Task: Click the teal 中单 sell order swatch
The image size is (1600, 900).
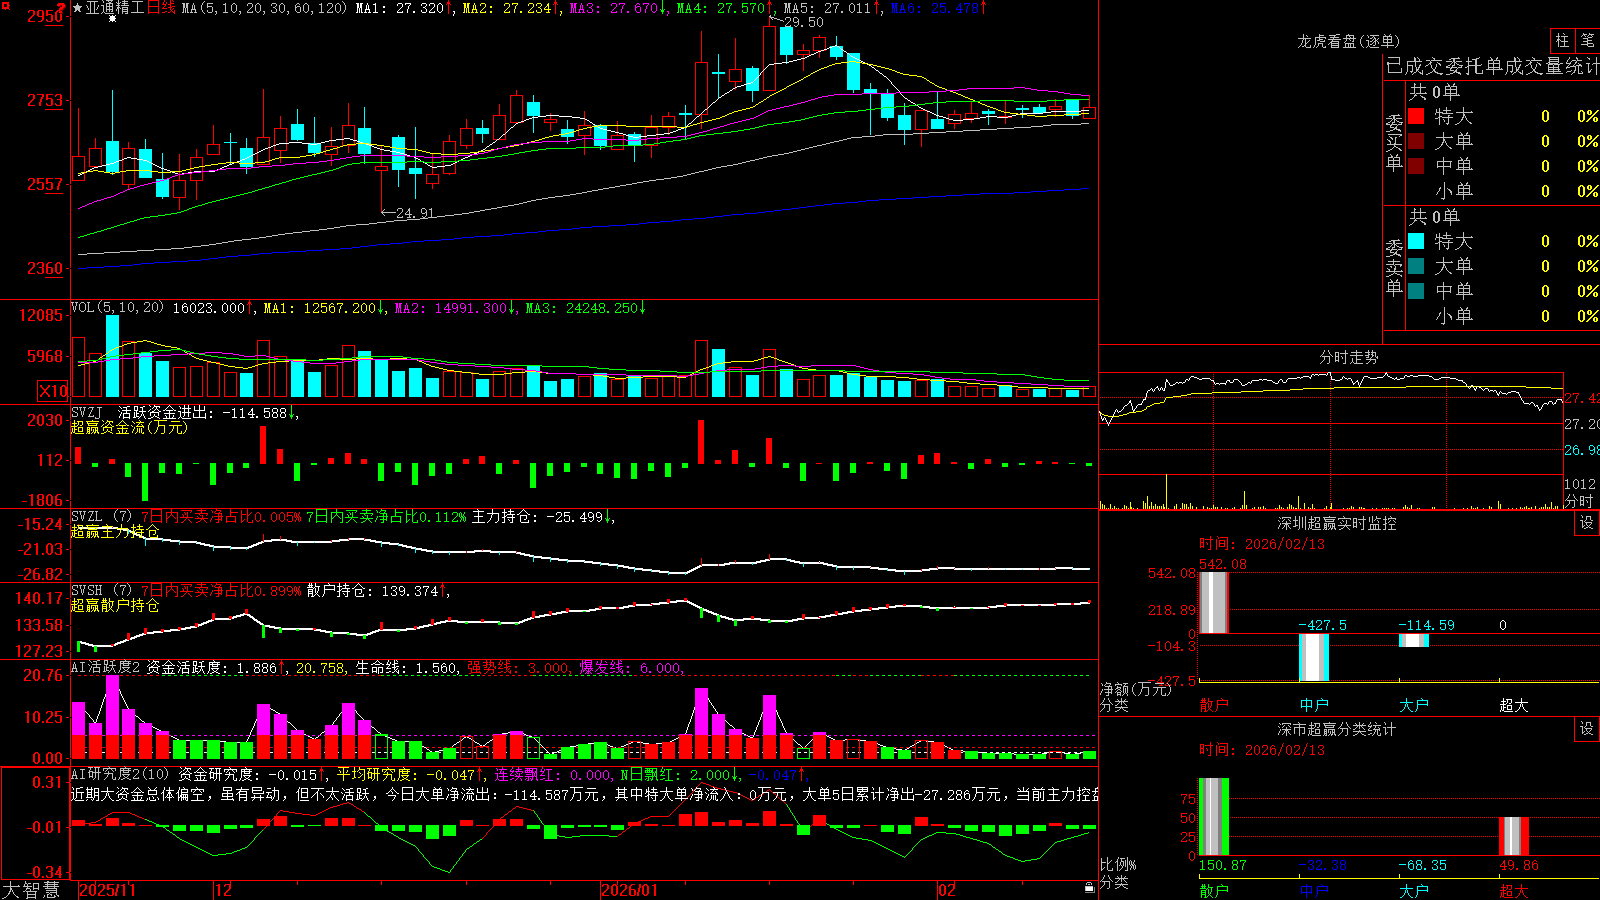Action: point(1416,291)
